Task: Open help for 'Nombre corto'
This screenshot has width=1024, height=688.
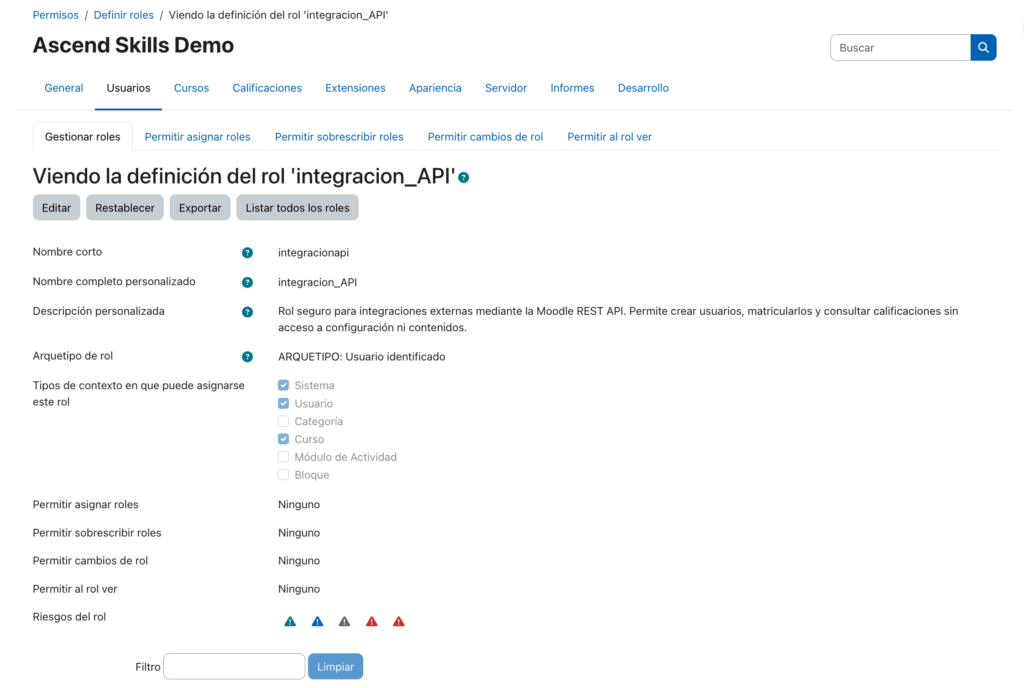Action: click(247, 252)
